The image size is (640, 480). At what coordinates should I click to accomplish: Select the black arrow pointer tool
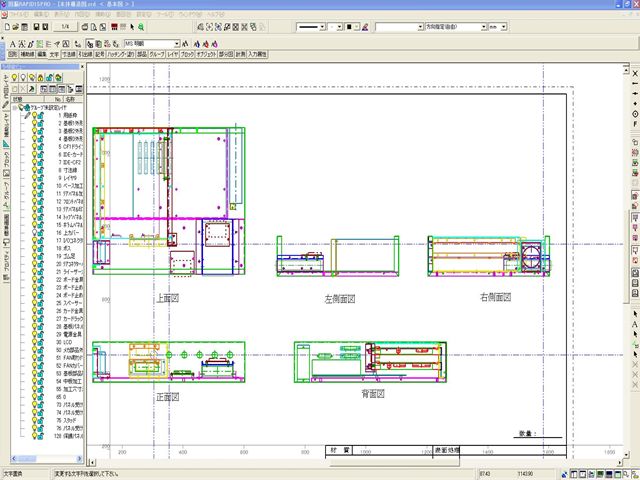[x=132, y=27]
